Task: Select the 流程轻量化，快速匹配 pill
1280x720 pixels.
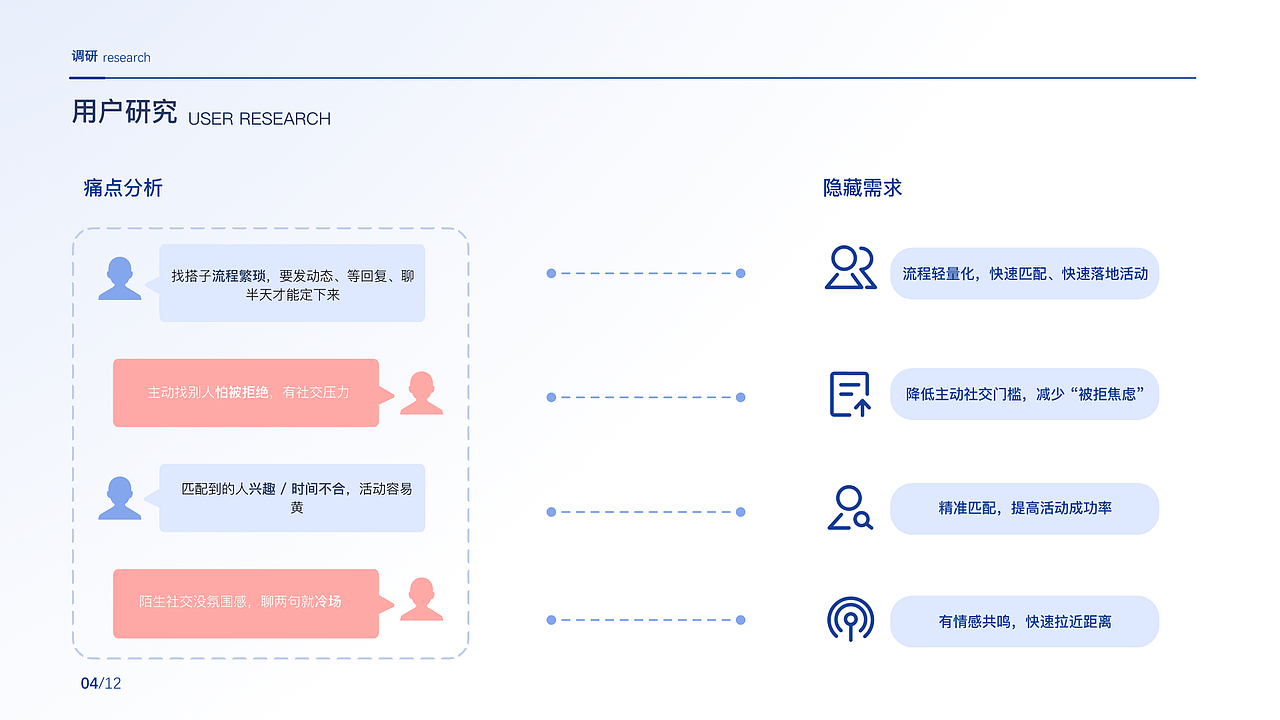Action: click(1024, 273)
